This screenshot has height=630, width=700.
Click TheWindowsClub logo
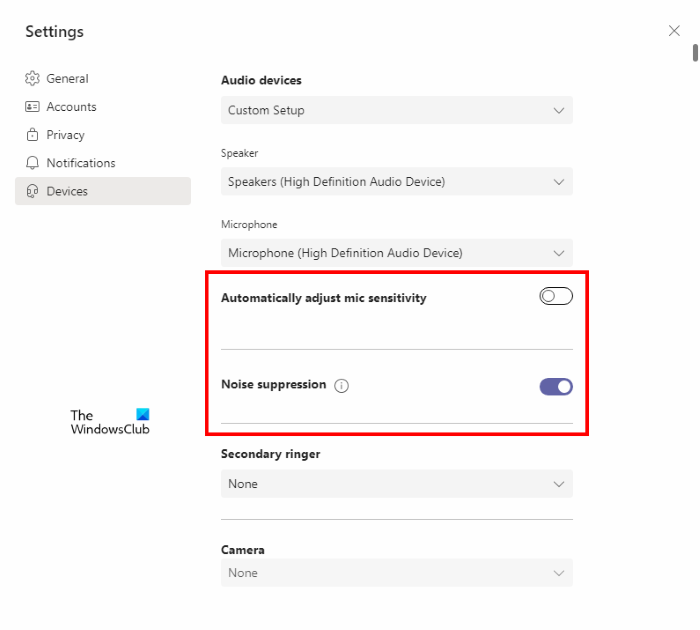click(110, 422)
